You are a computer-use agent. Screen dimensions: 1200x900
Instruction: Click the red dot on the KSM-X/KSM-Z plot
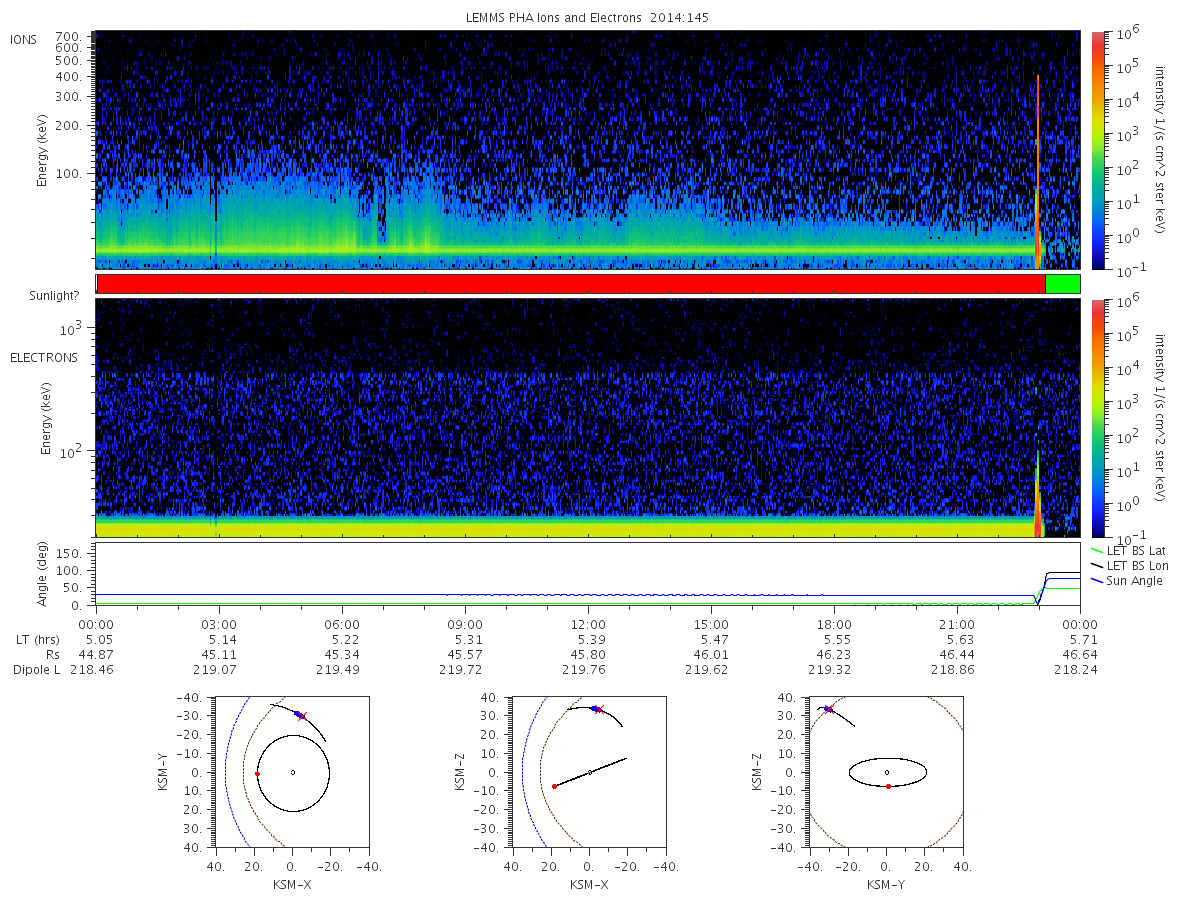pyautogui.click(x=554, y=786)
